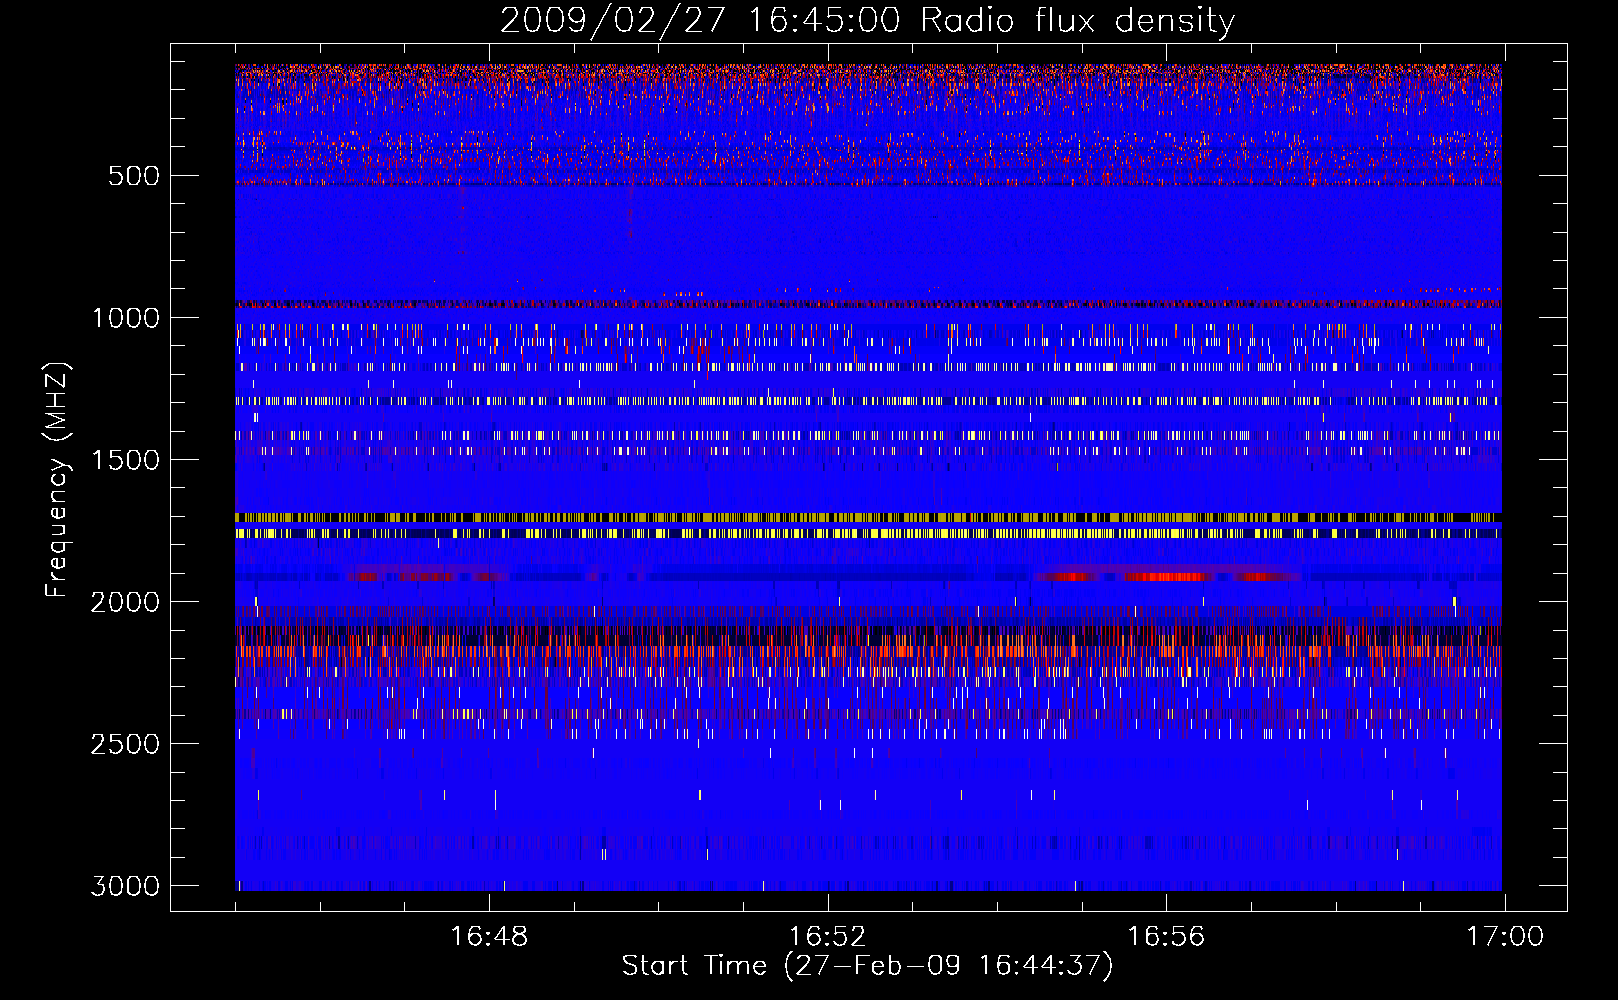The image size is (1618, 1000).
Task: Click the "Start Time (27-Feb-09 16:44:37)" label
Action: pos(867,966)
